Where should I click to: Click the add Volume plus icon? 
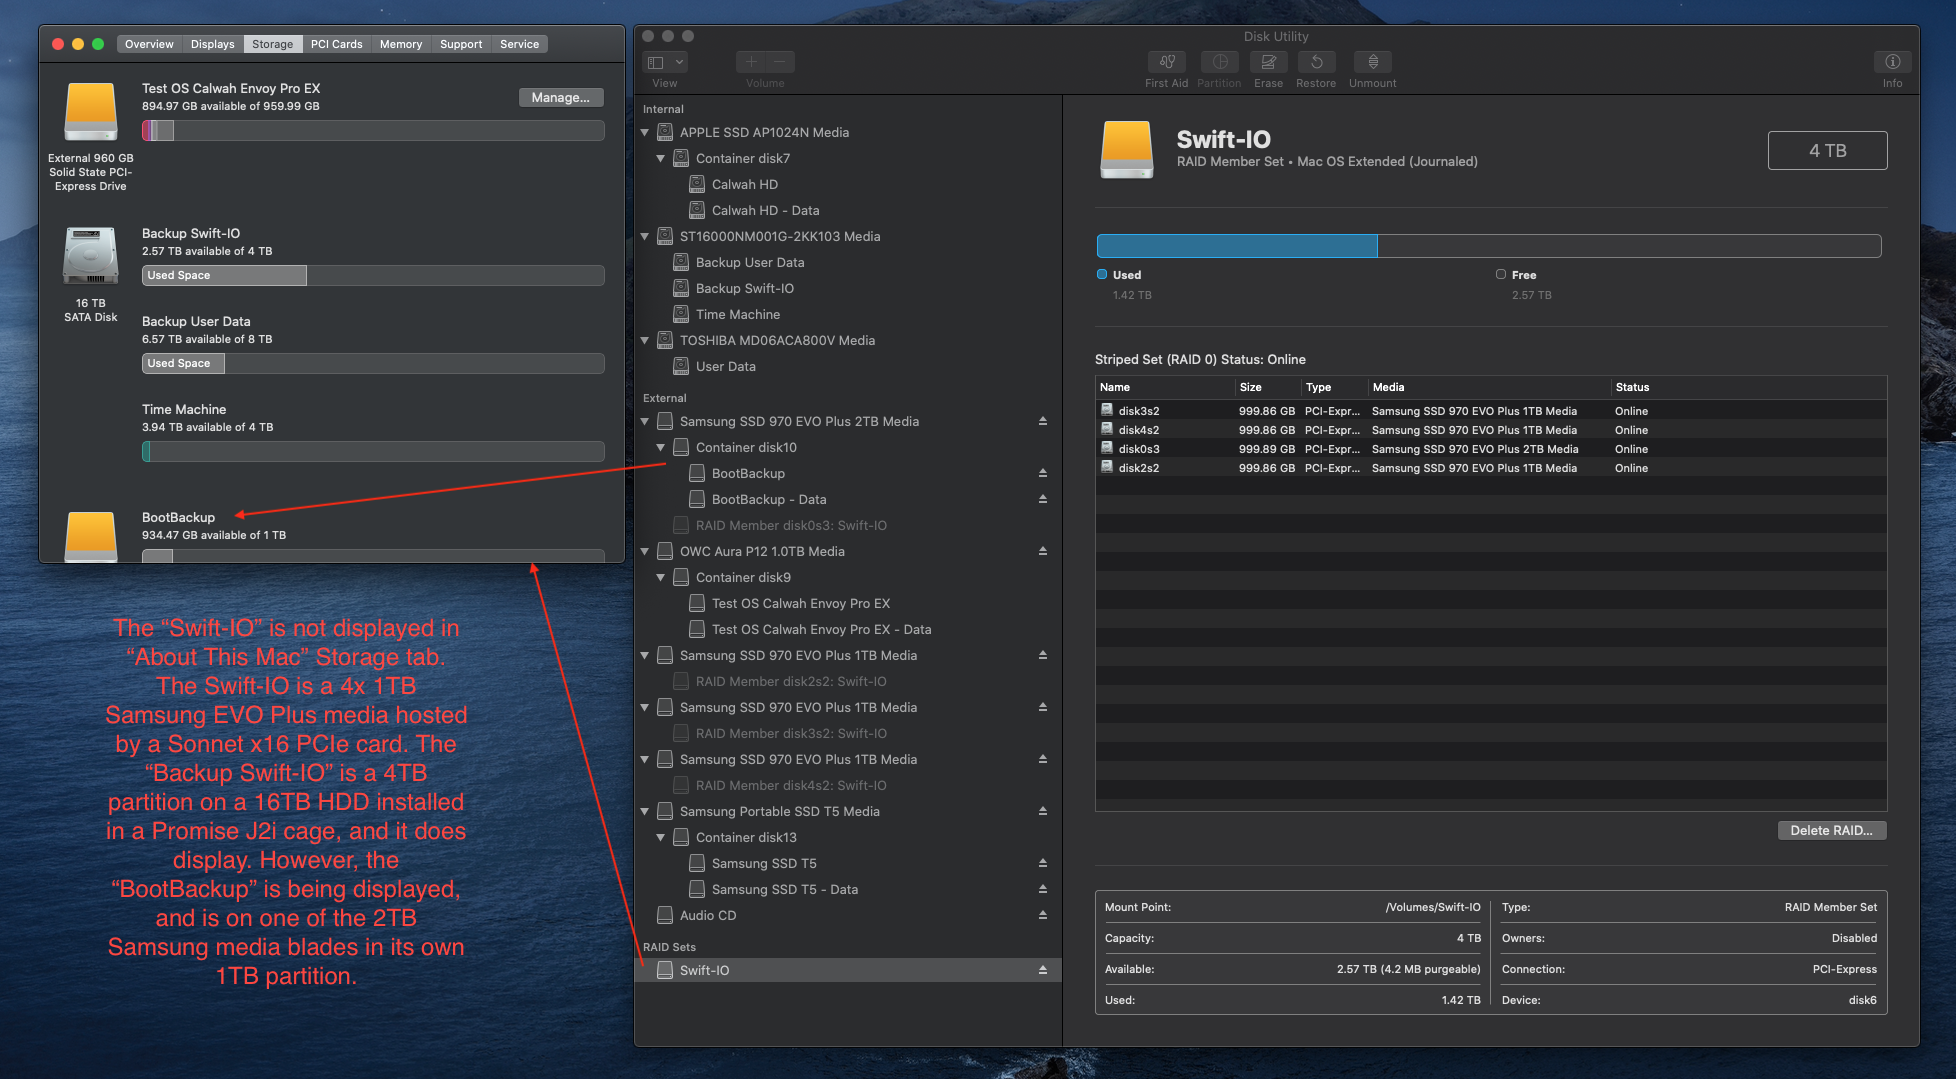click(751, 62)
